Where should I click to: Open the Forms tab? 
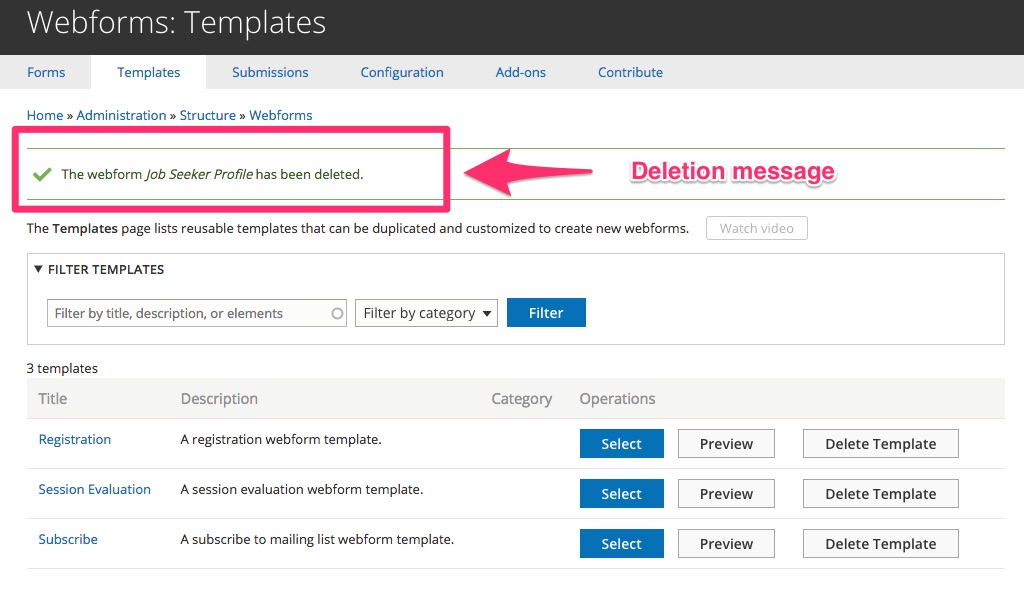[46, 72]
